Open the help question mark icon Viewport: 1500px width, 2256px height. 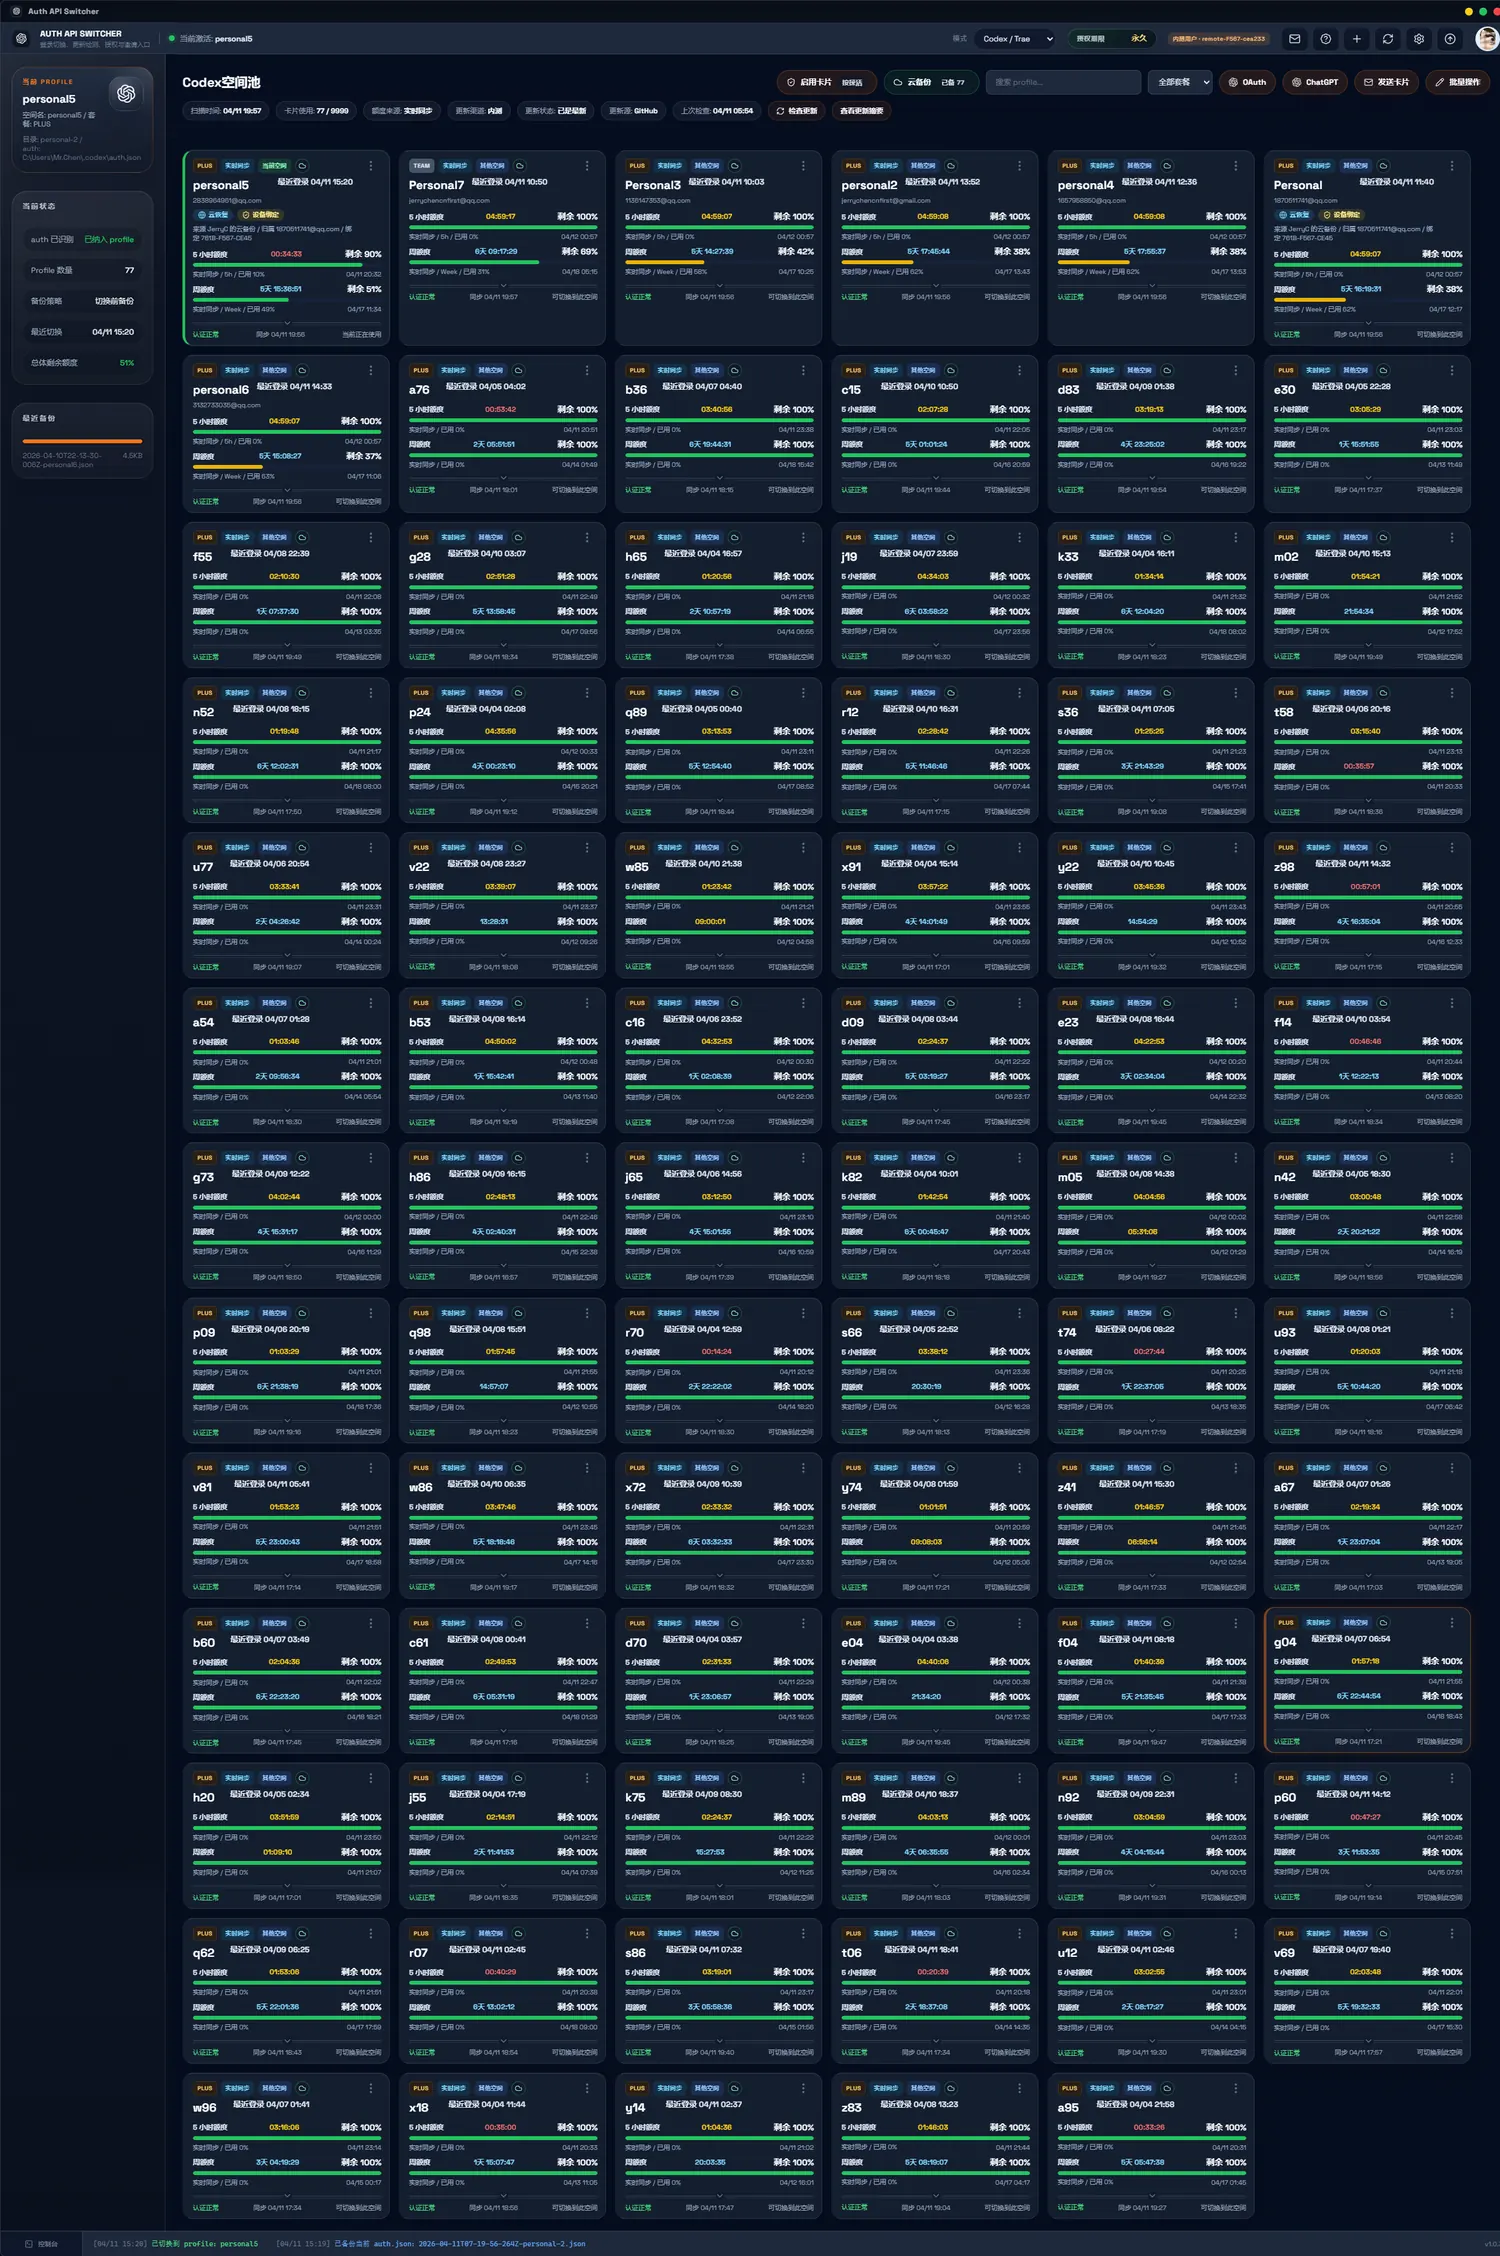tap(1325, 39)
